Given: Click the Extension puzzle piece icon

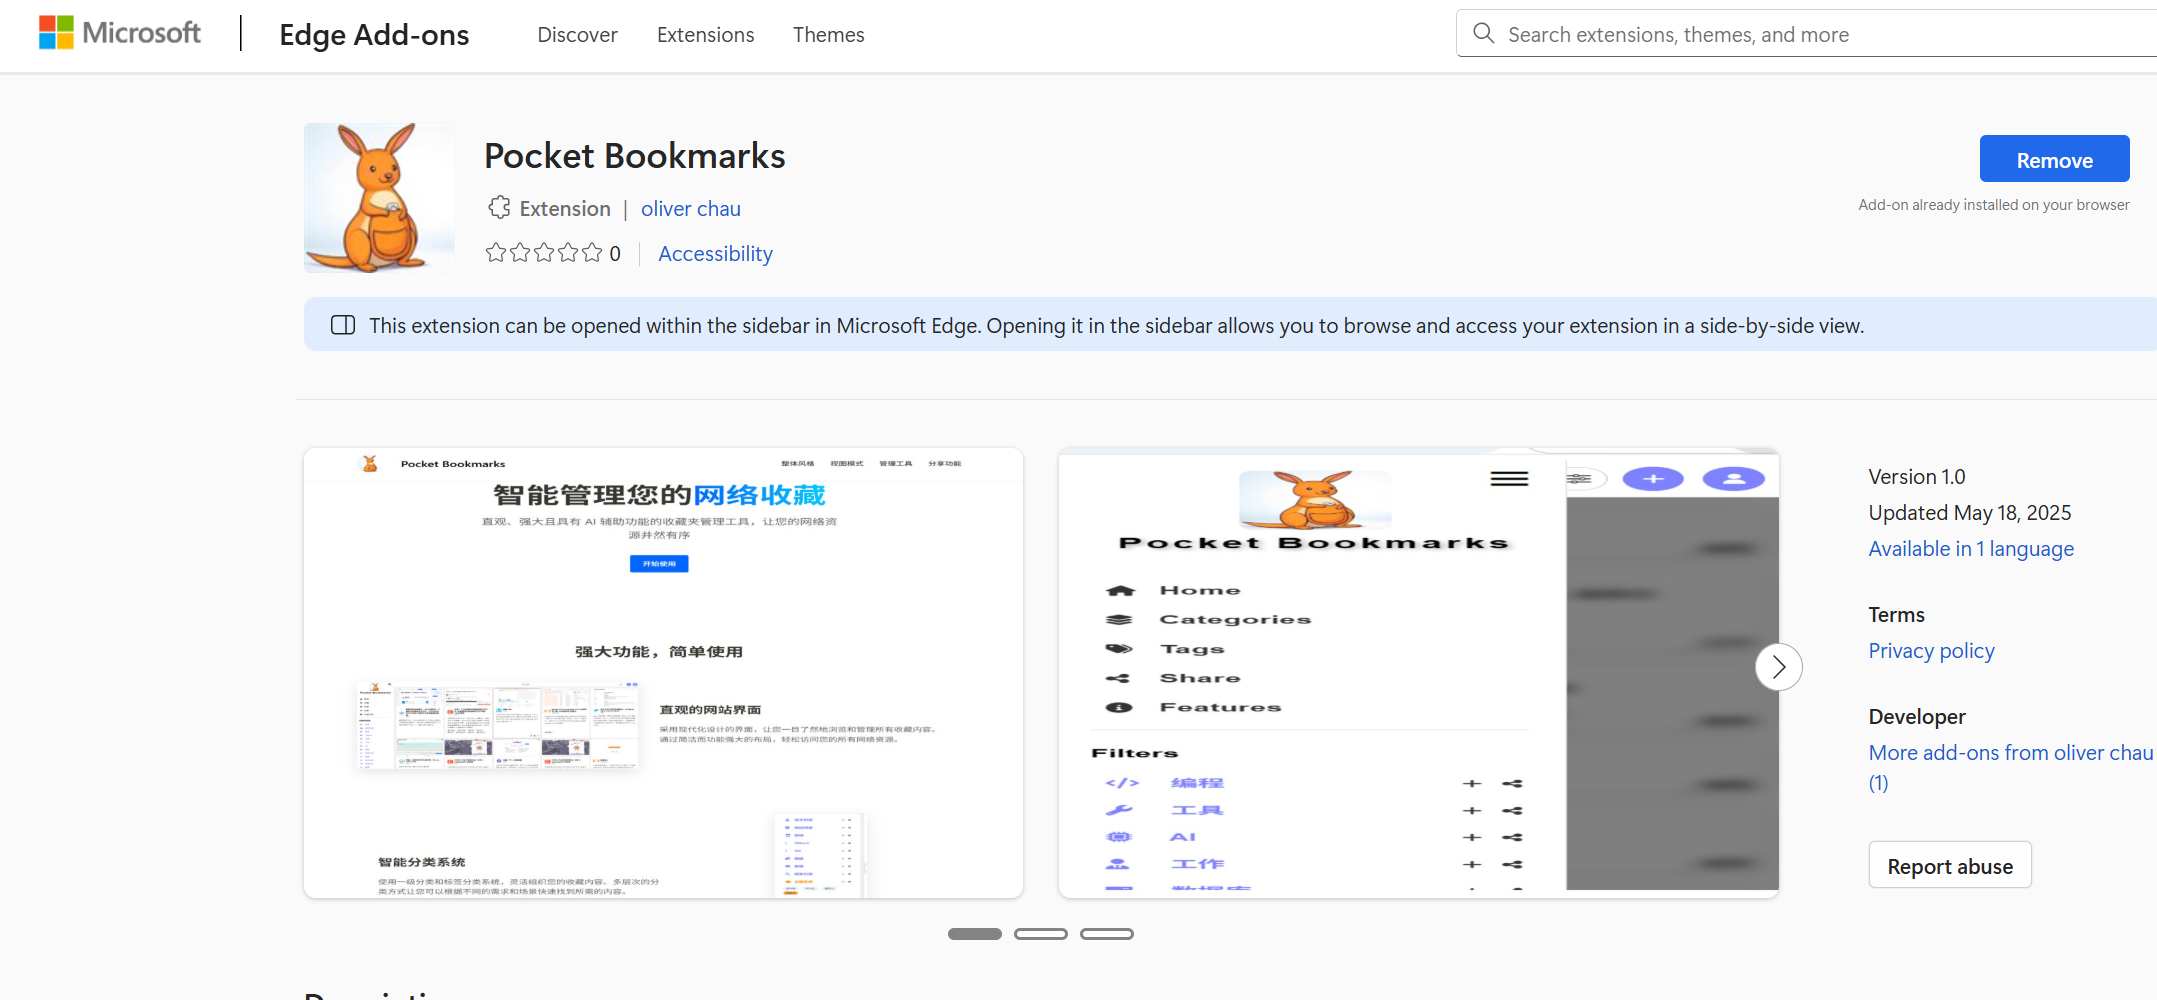Looking at the screenshot, I should [499, 208].
